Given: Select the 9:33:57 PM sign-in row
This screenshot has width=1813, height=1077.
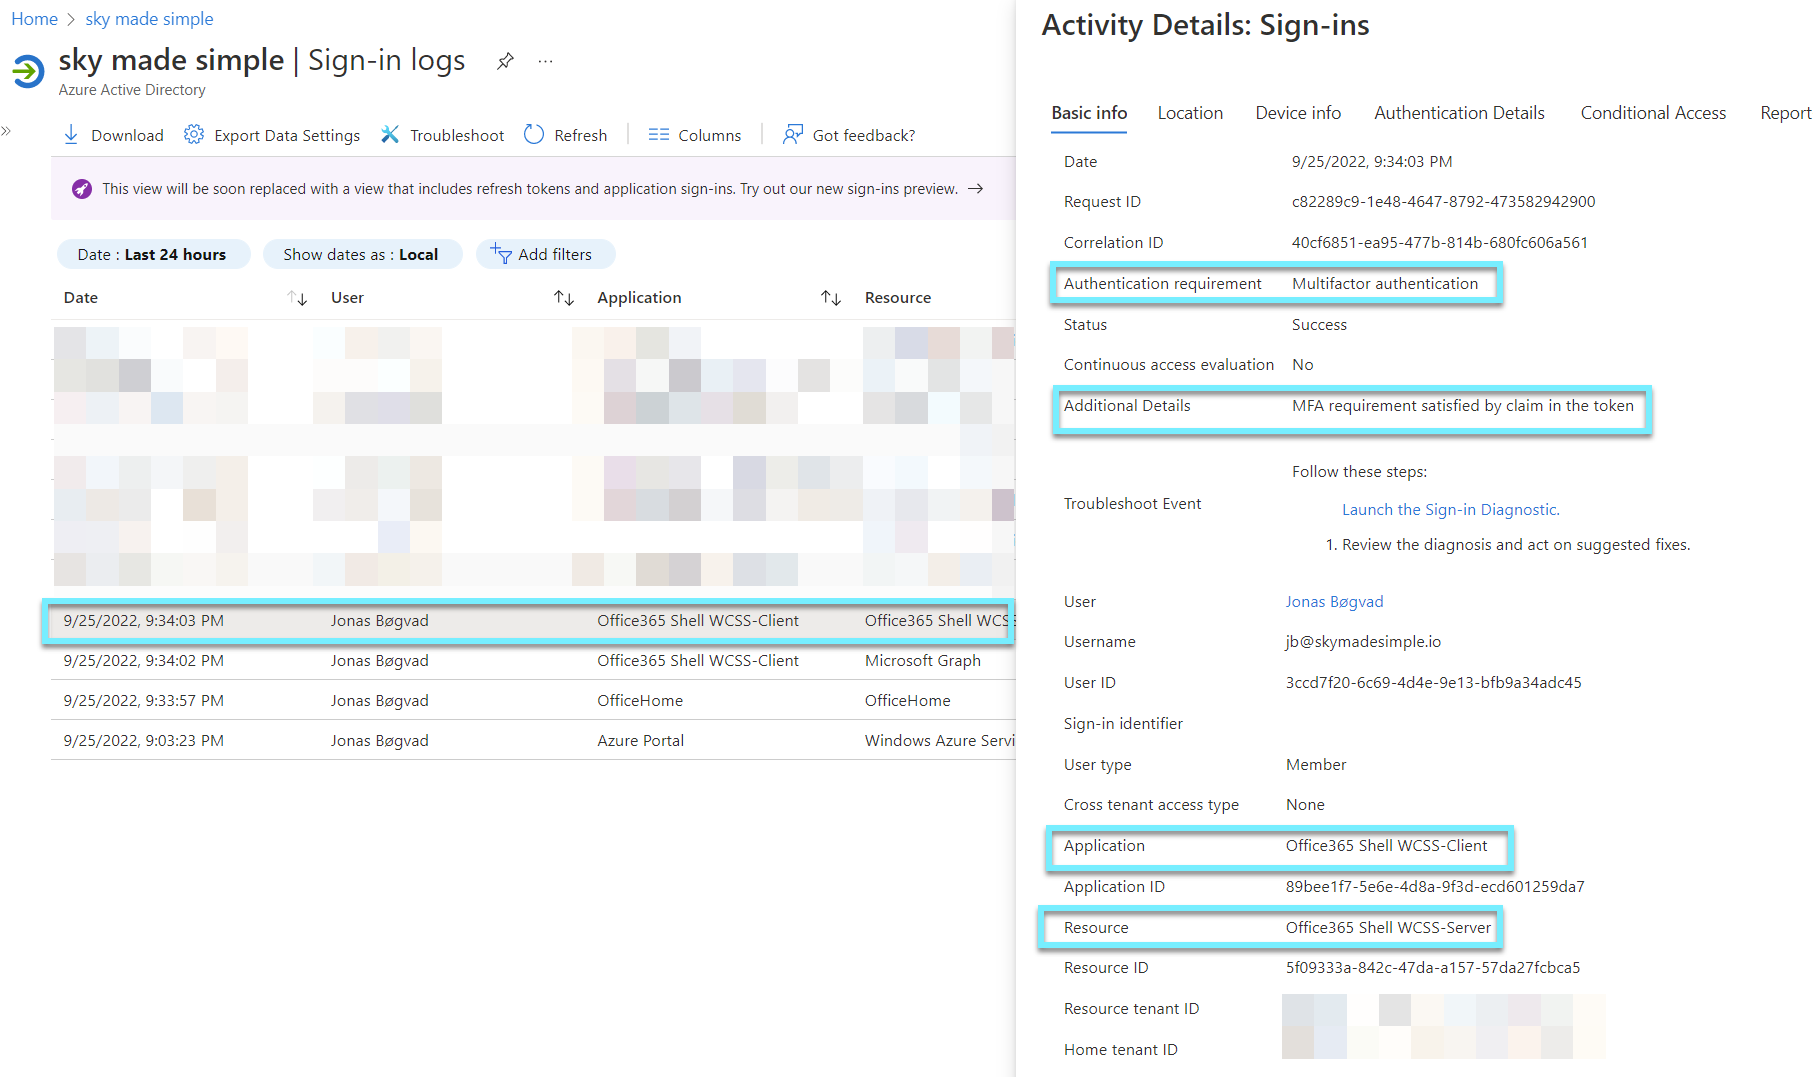Looking at the screenshot, I should coord(533,701).
